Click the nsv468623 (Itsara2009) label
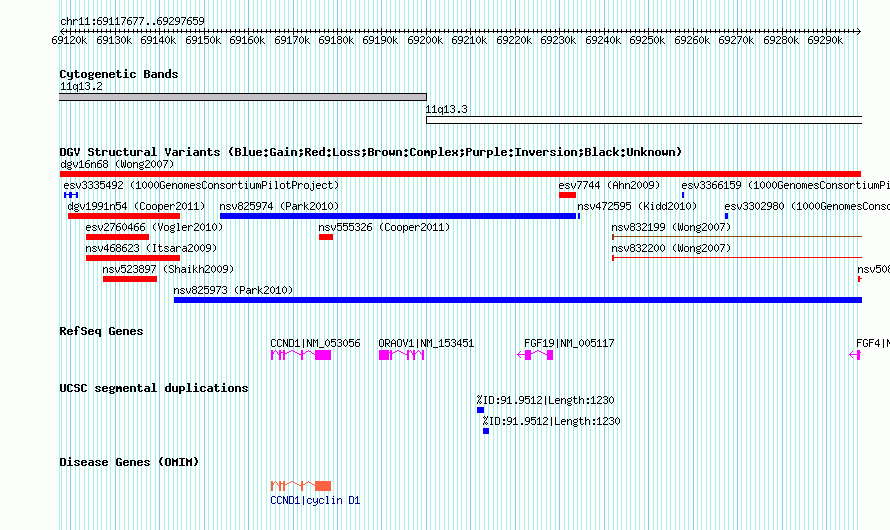 [x=151, y=248]
